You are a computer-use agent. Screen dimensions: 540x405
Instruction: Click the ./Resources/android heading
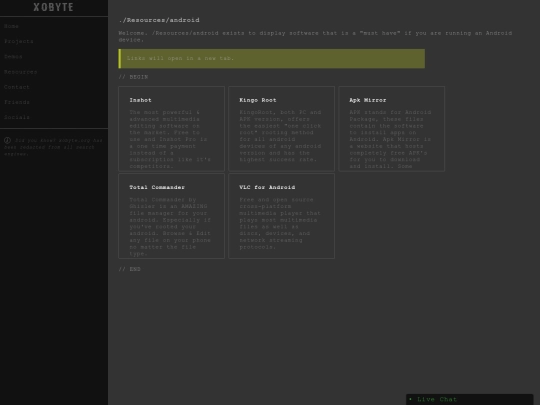pos(159,20)
